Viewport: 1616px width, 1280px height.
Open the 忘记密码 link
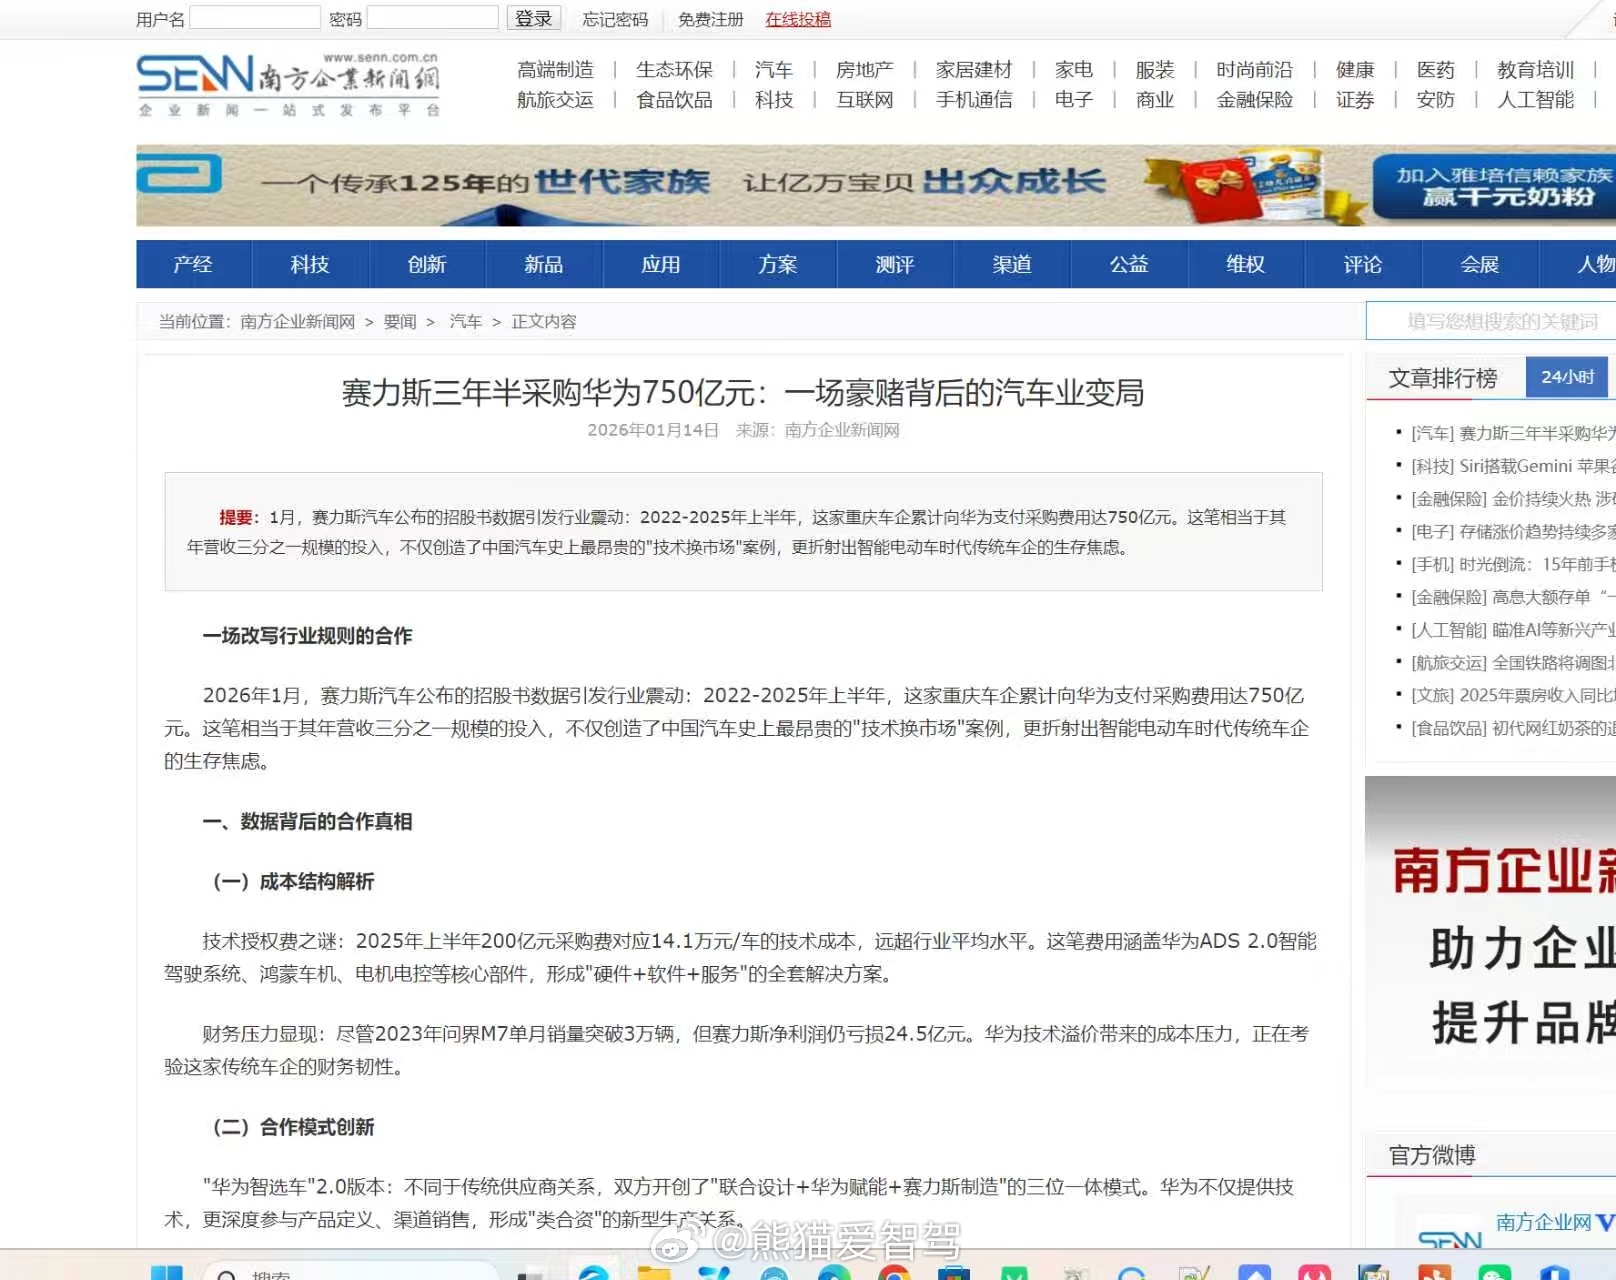[615, 19]
